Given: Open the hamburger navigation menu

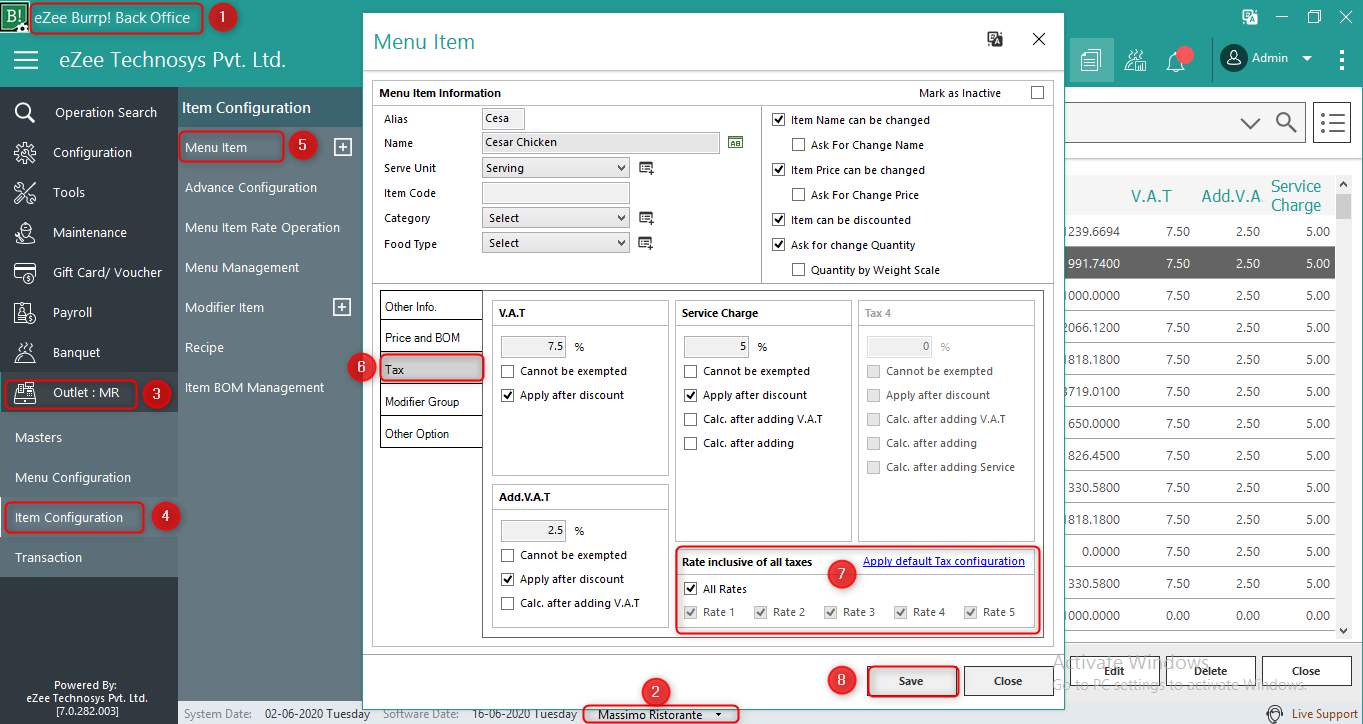Looking at the screenshot, I should 26,60.
